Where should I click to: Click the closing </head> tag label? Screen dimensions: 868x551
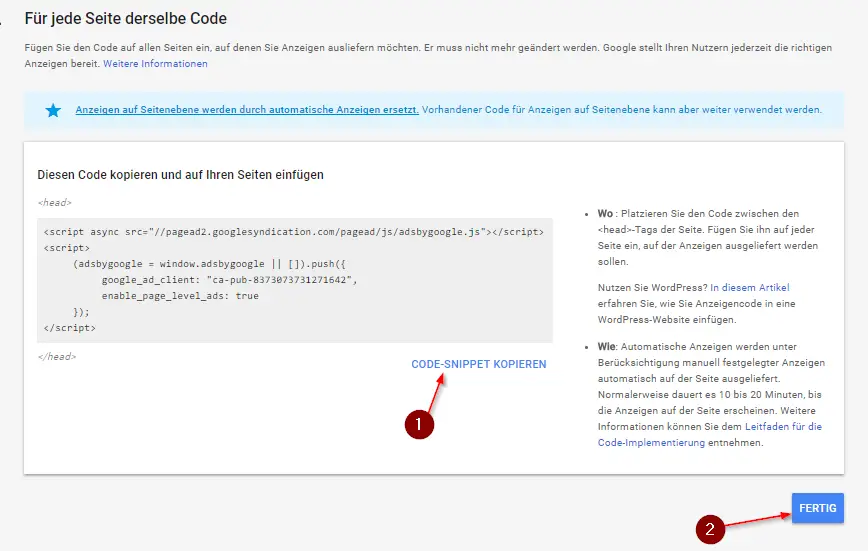pyautogui.click(x=56, y=357)
